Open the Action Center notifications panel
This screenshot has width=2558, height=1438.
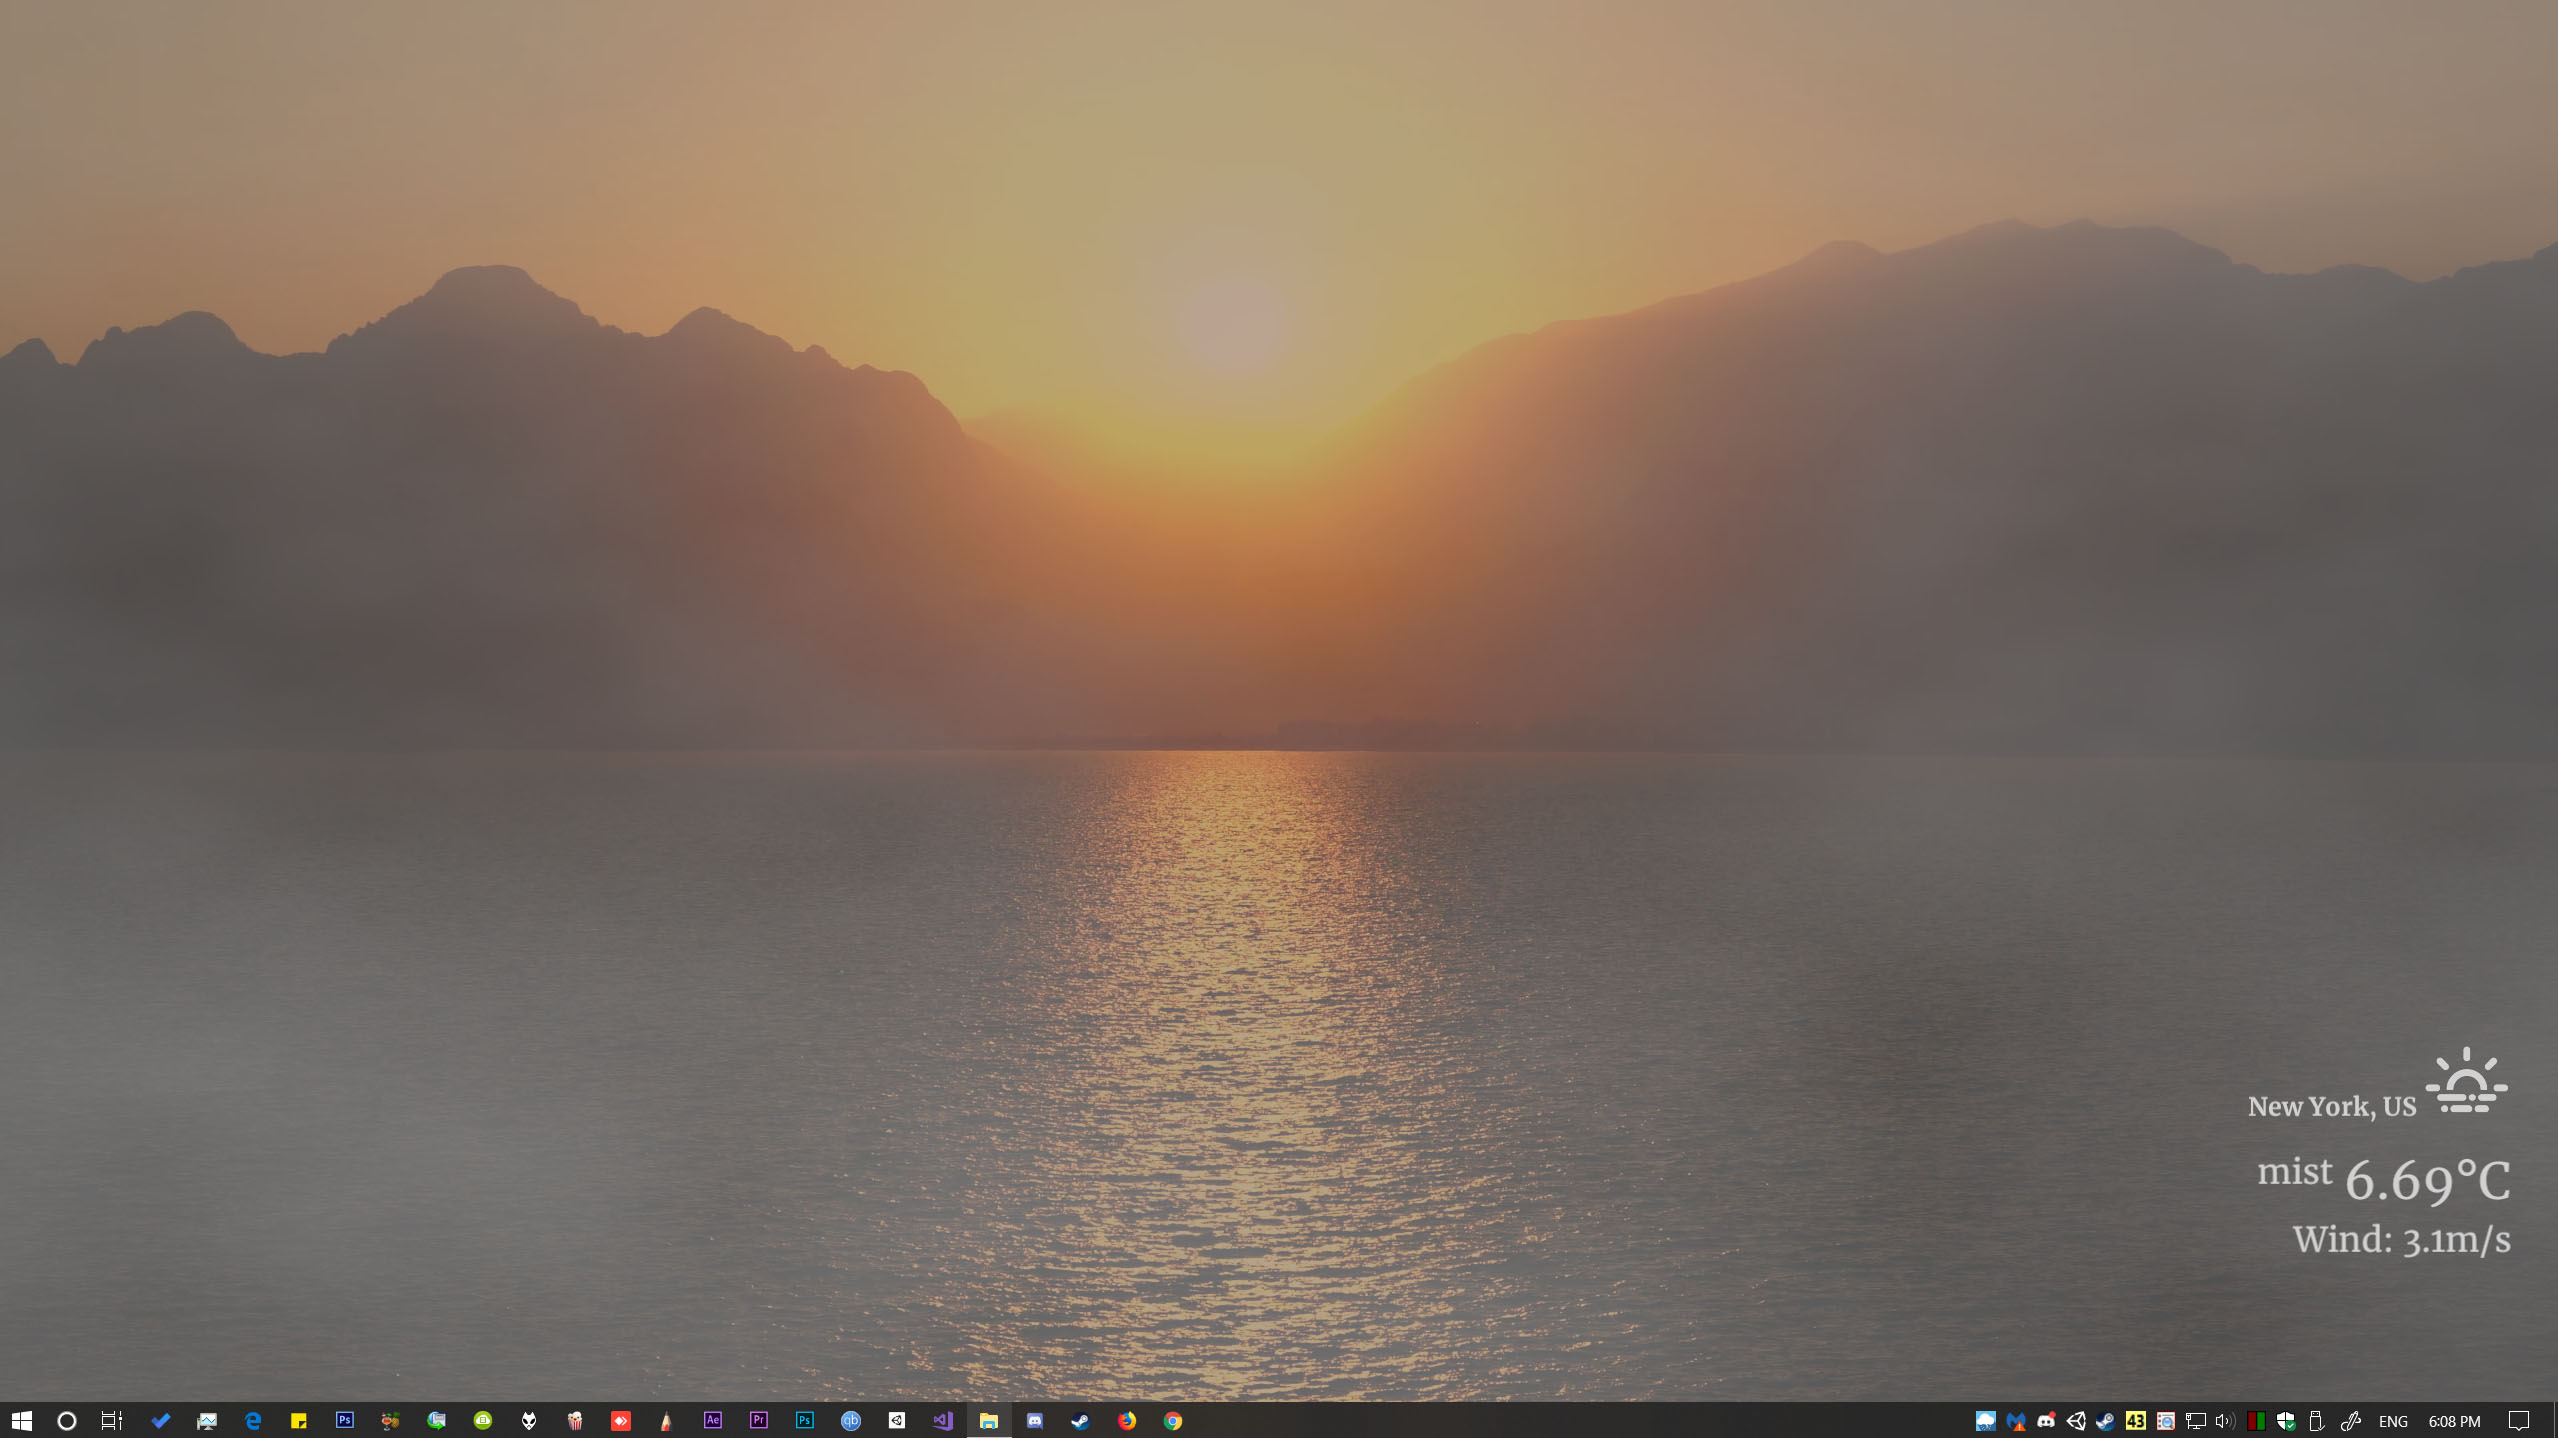[2518, 1420]
